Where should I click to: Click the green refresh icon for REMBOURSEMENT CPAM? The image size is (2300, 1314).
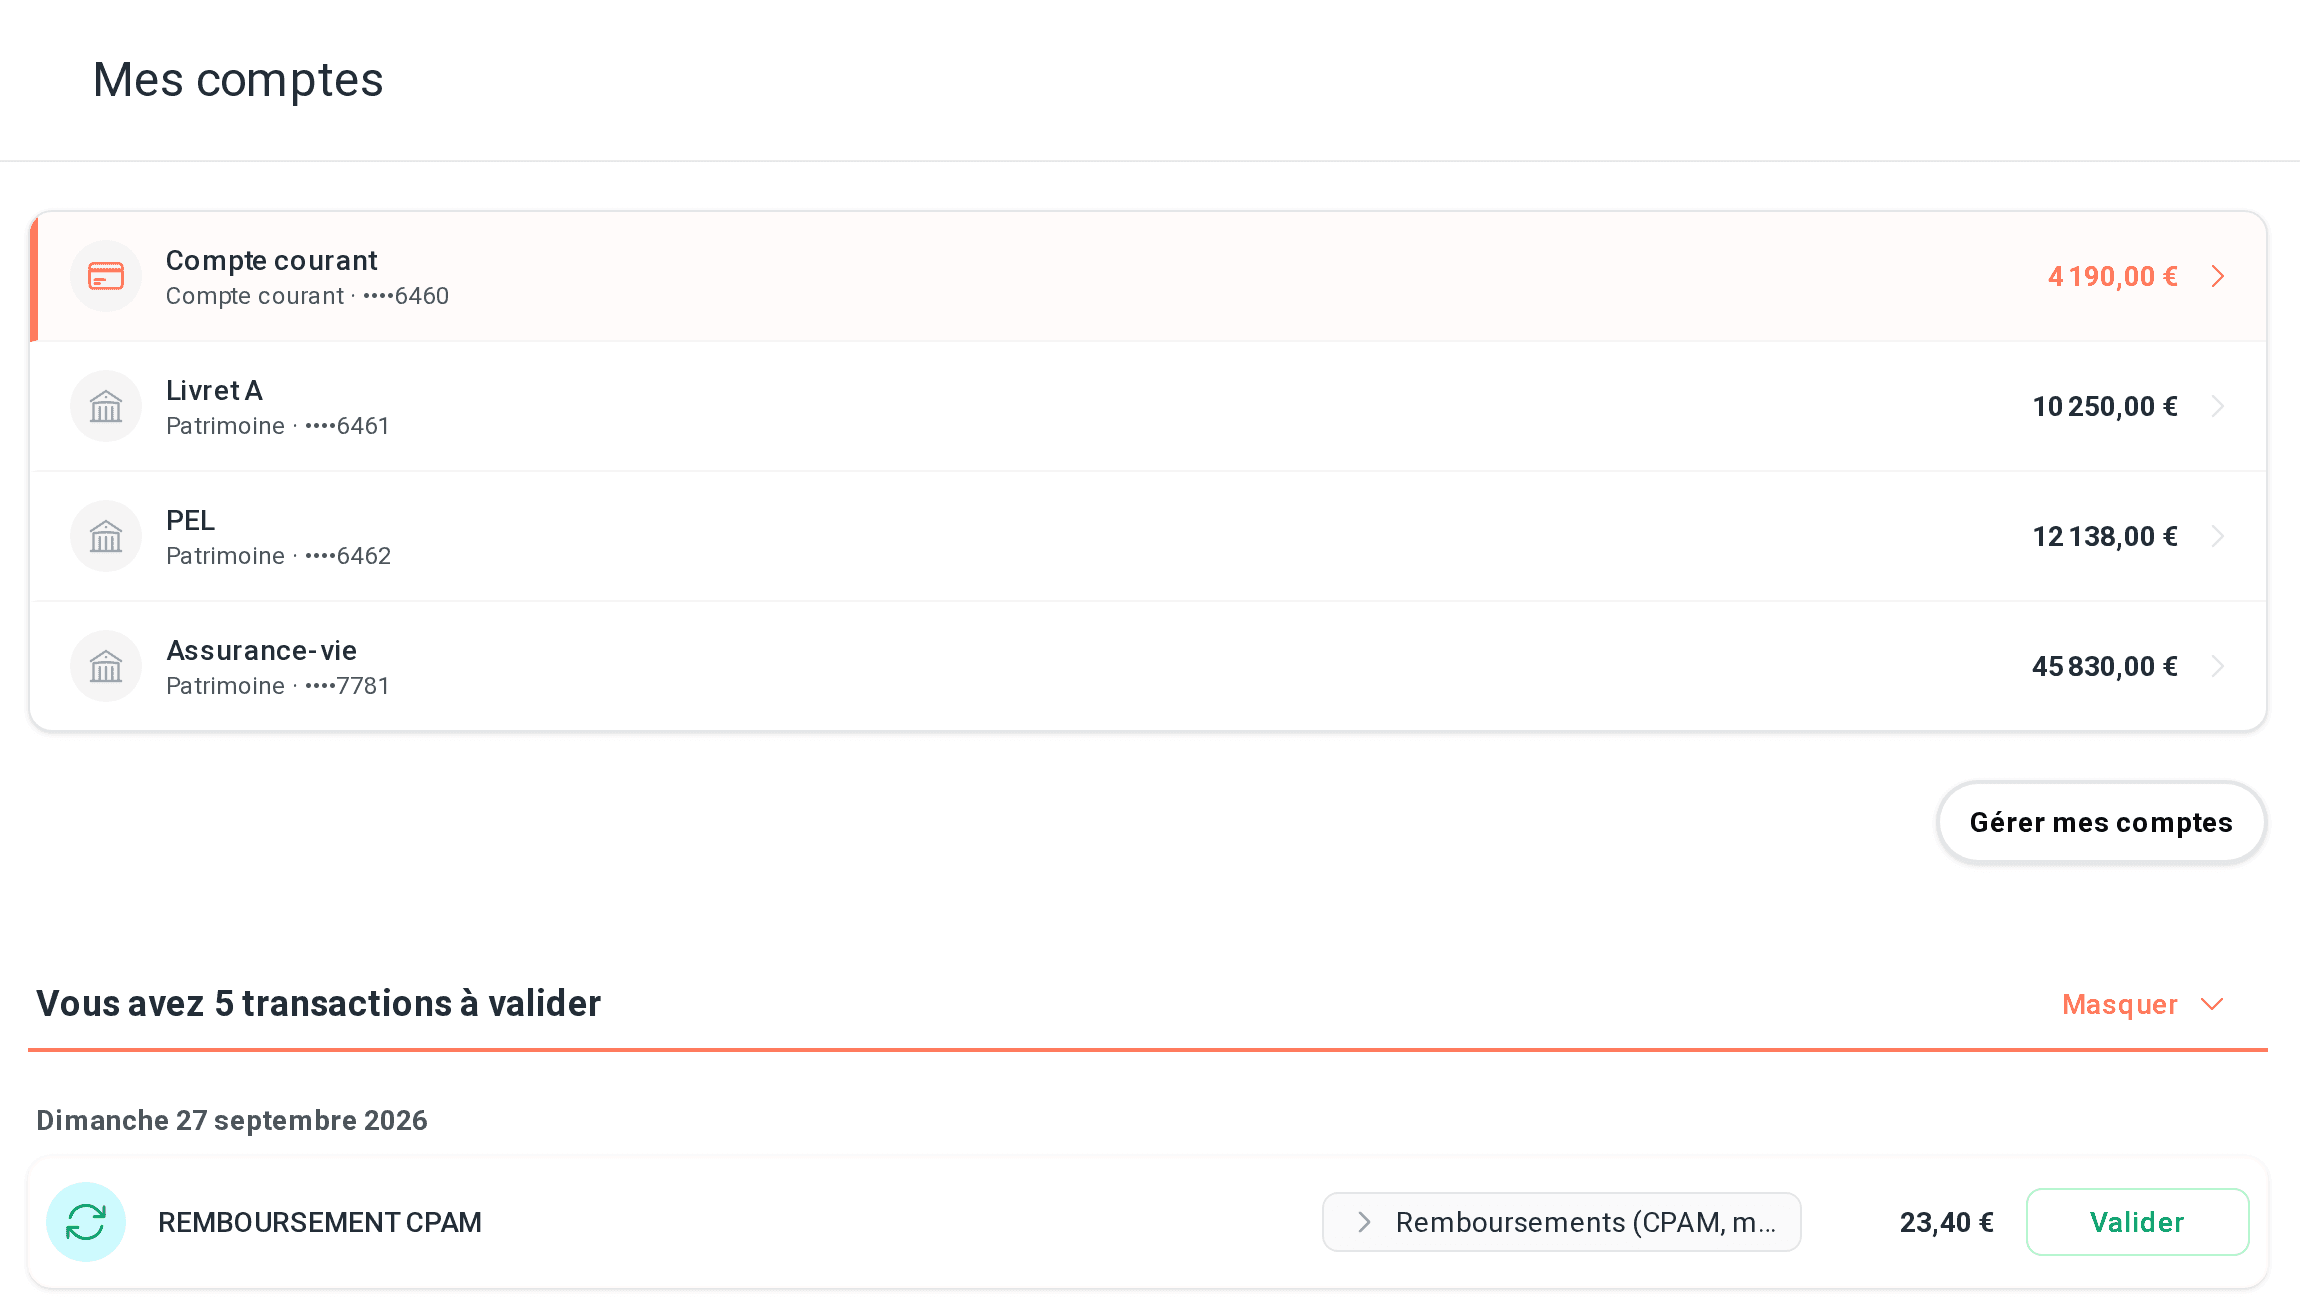(86, 1222)
